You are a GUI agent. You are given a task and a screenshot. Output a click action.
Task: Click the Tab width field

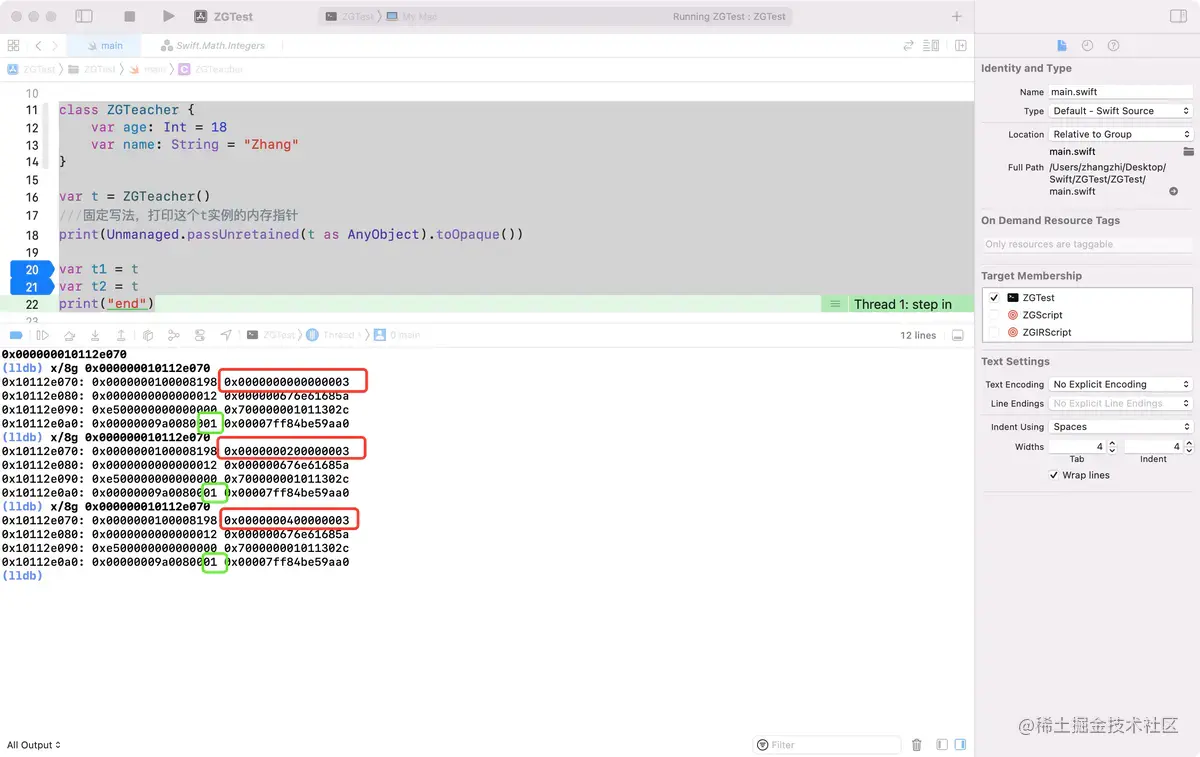pyautogui.click(x=1077, y=446)
